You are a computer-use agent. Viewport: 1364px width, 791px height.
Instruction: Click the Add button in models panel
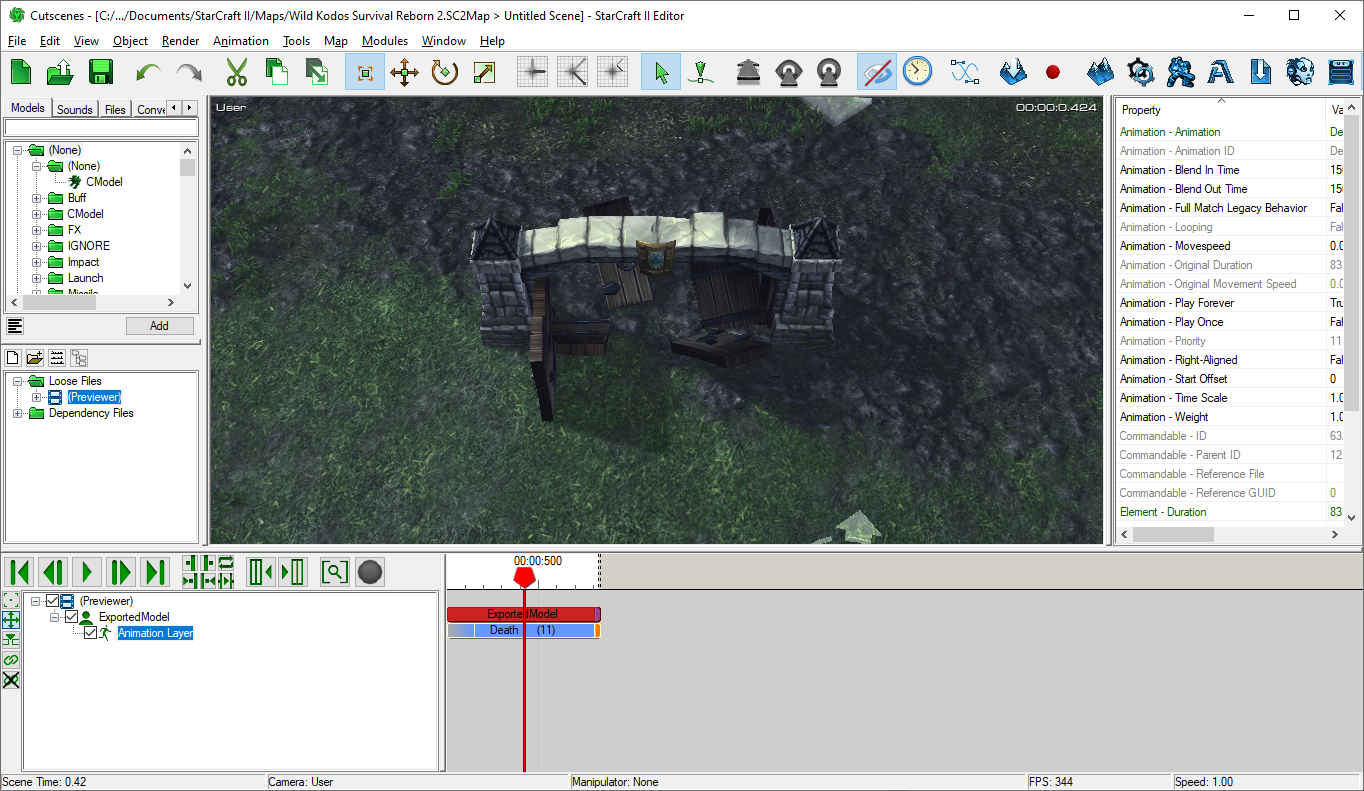coord(159,325)
